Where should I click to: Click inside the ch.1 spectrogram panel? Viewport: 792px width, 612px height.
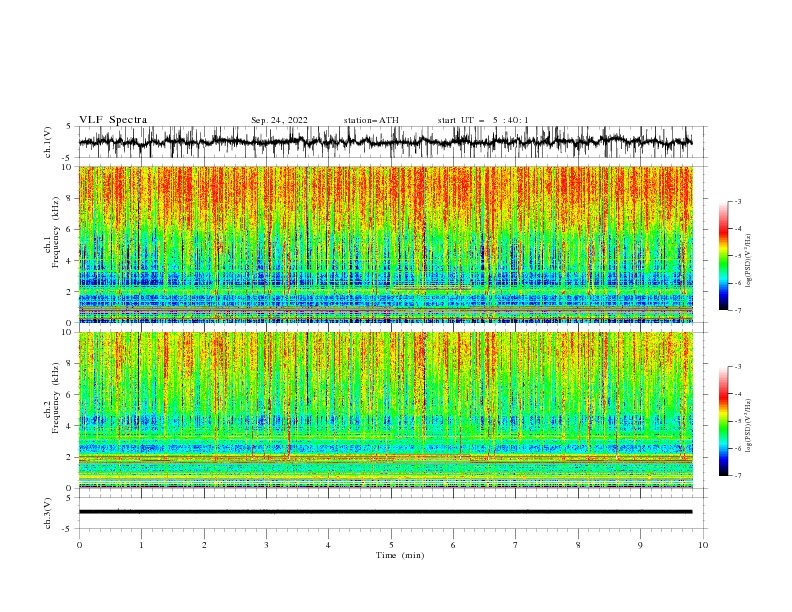coord(385,244)
